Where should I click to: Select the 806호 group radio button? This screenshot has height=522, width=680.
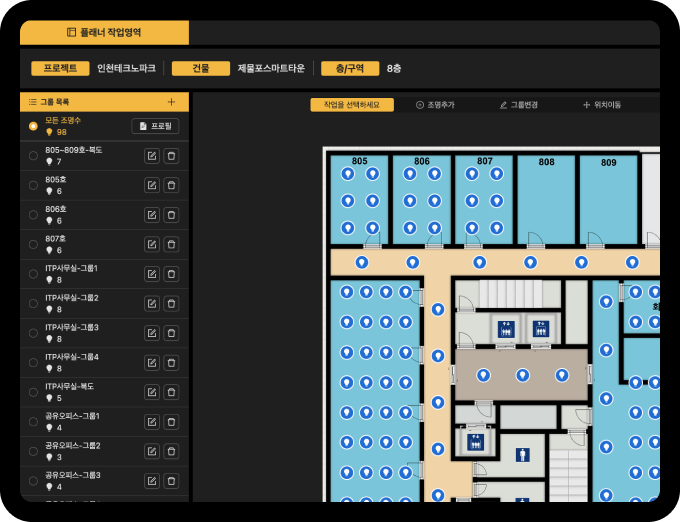point(33,215)
